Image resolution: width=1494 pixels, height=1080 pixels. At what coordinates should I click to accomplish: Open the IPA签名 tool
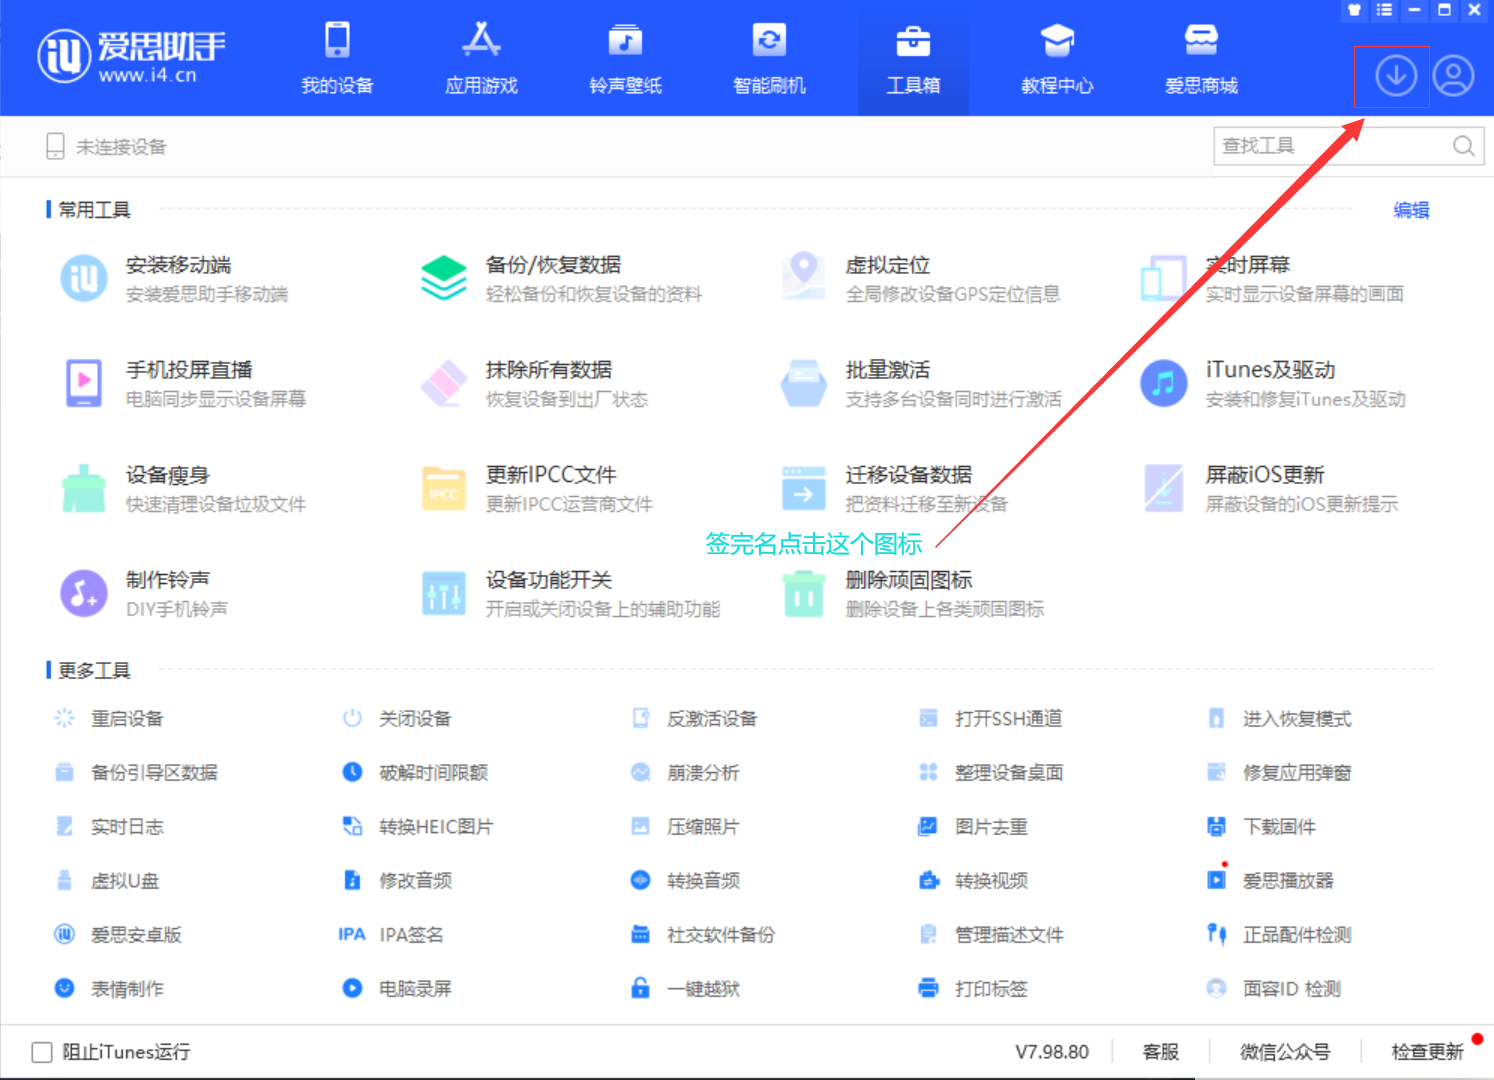coord(410,935)
